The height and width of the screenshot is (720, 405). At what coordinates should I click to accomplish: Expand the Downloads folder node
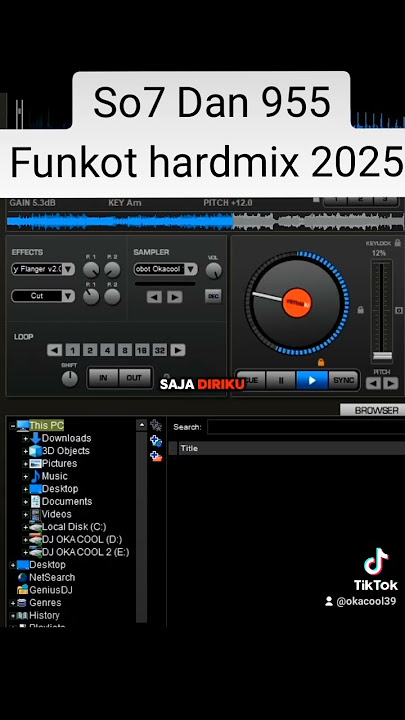coord(26,439)
